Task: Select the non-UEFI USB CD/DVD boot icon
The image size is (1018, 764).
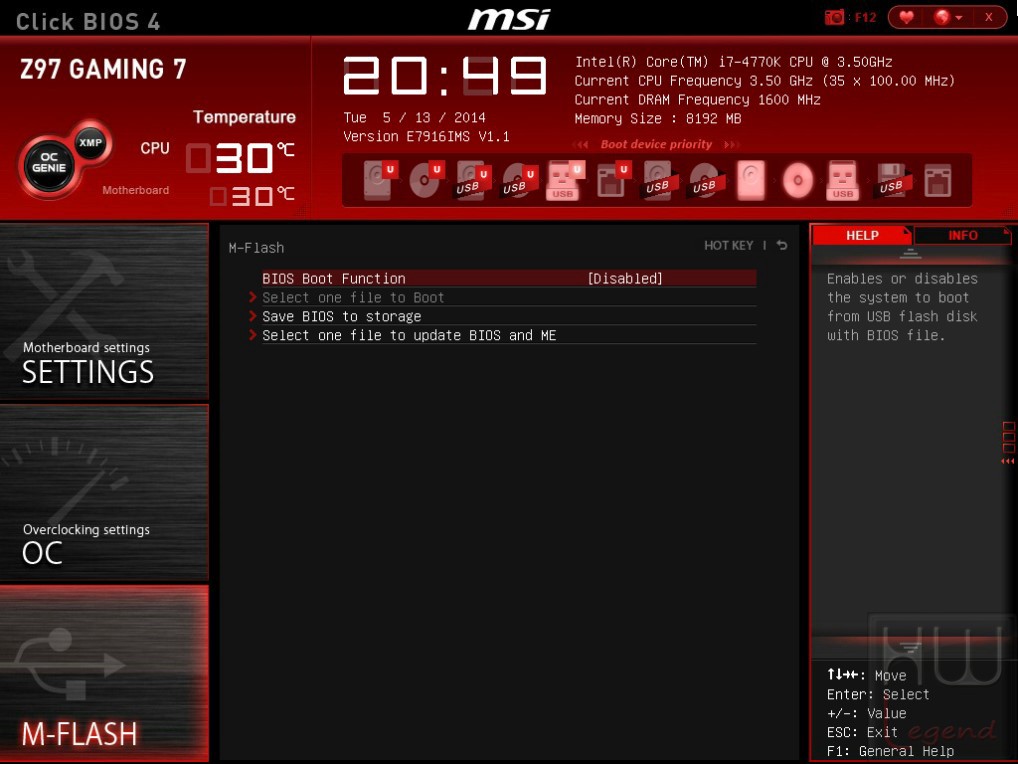Action: pyautogui.click(x=706, y=180)
